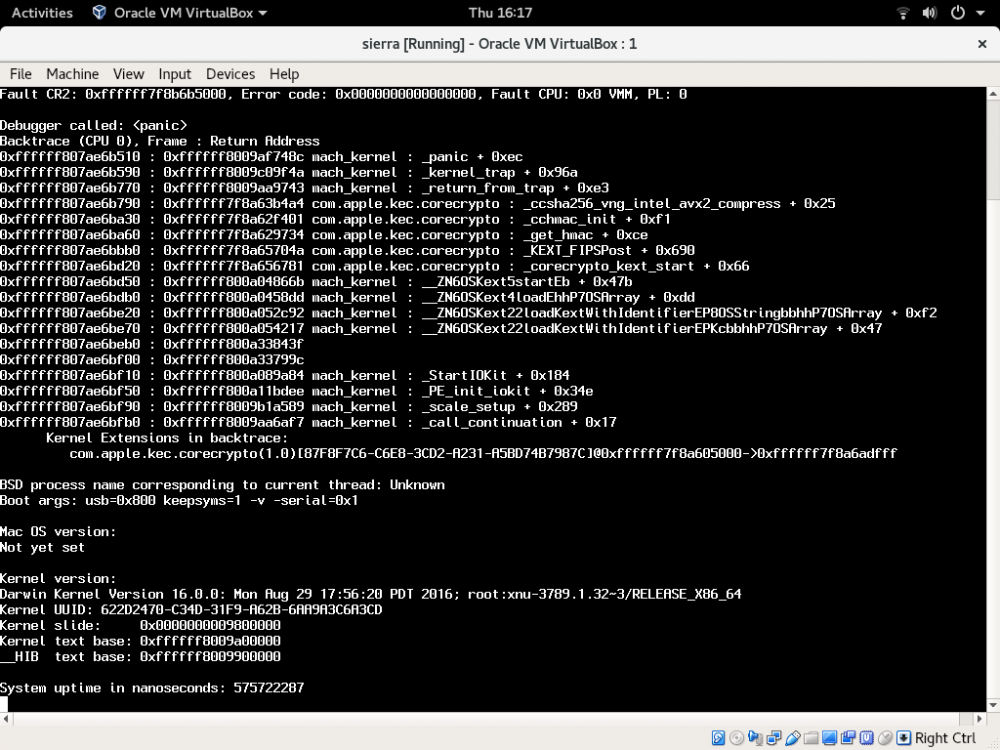Open GNOME Activities overview
The height and width of the screenshot is (750, 1000).
pyautogui.click(x=42, y=13)
